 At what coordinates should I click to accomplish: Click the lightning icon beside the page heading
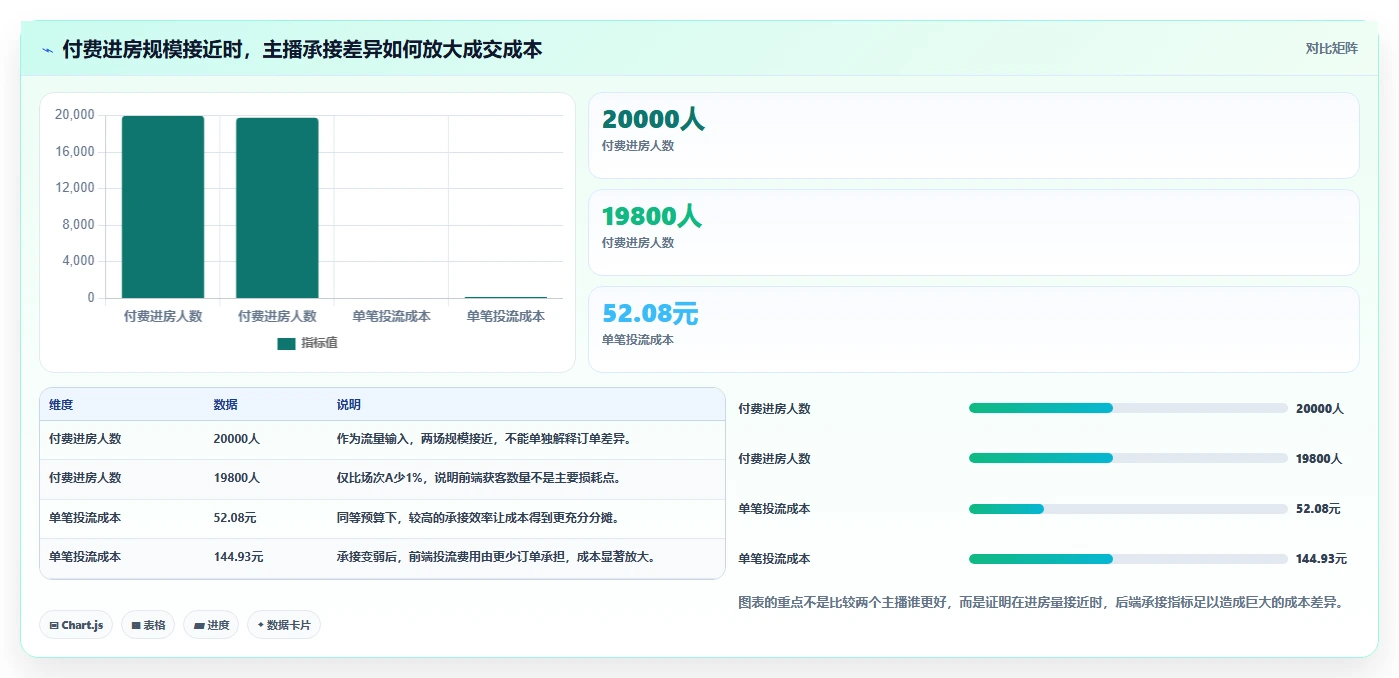47,50
